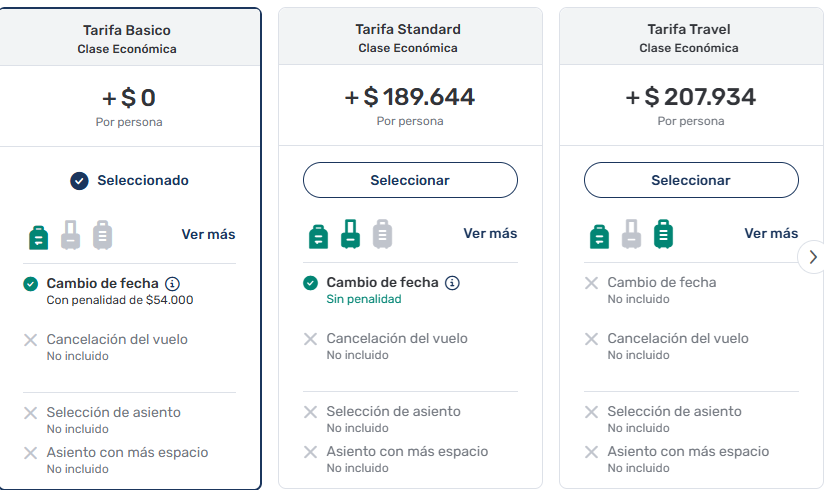Click the Tarifa Basico personal item bag icon

(x=38, y=235)
